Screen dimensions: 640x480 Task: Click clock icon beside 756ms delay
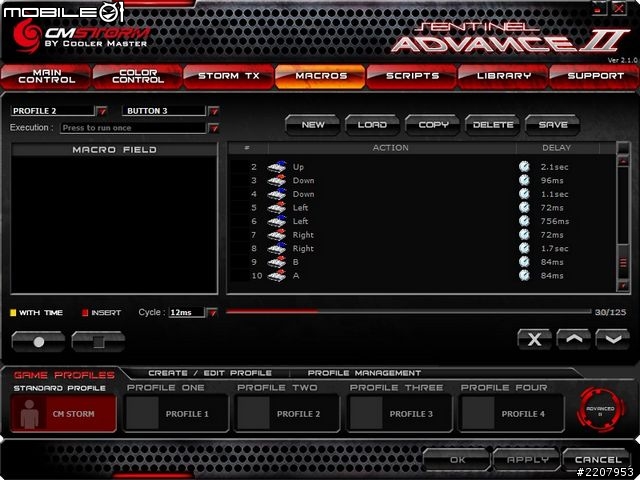[524, 221]
